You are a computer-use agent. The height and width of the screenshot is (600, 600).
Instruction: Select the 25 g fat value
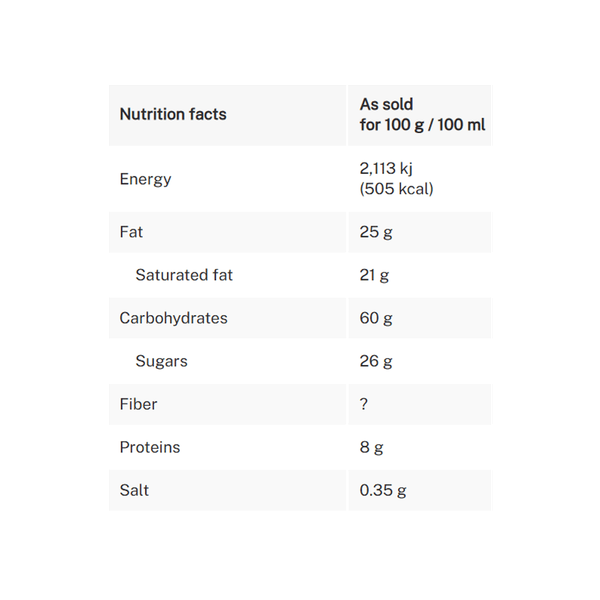(375, 232)
